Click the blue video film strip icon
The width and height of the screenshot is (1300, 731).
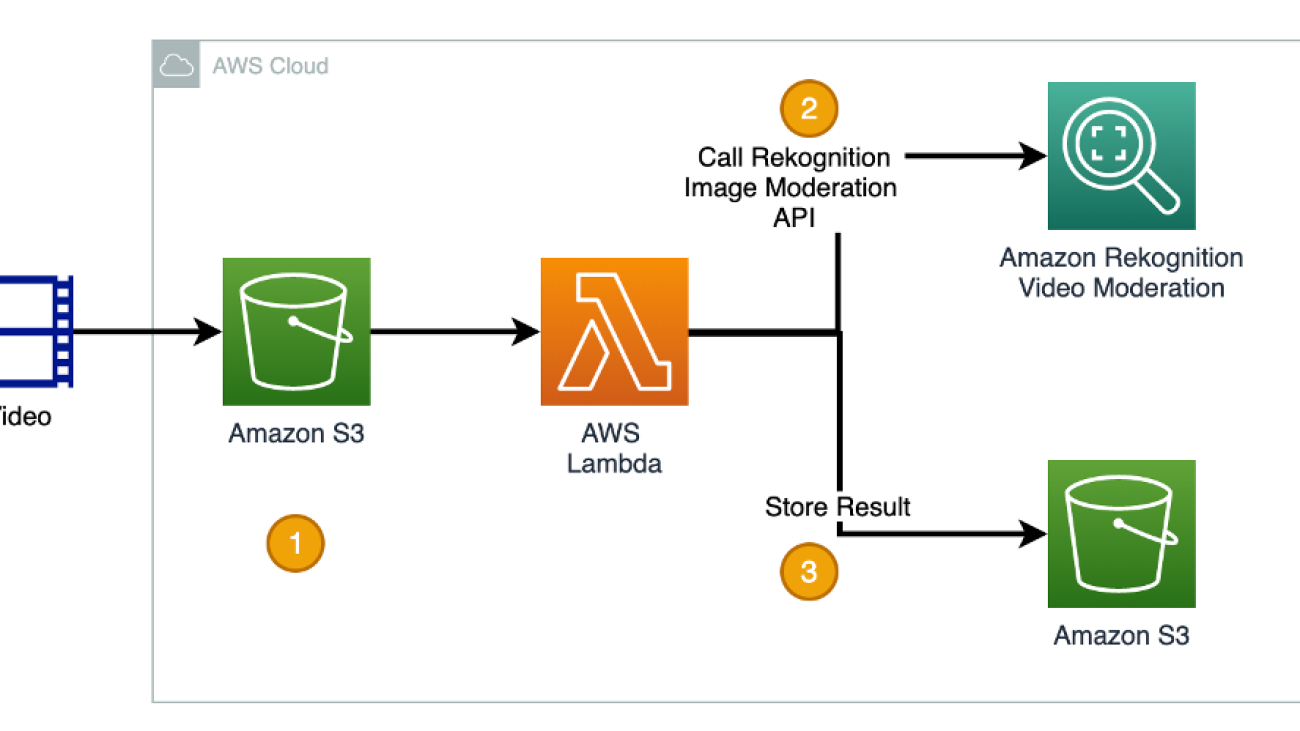tap(37, 332)
